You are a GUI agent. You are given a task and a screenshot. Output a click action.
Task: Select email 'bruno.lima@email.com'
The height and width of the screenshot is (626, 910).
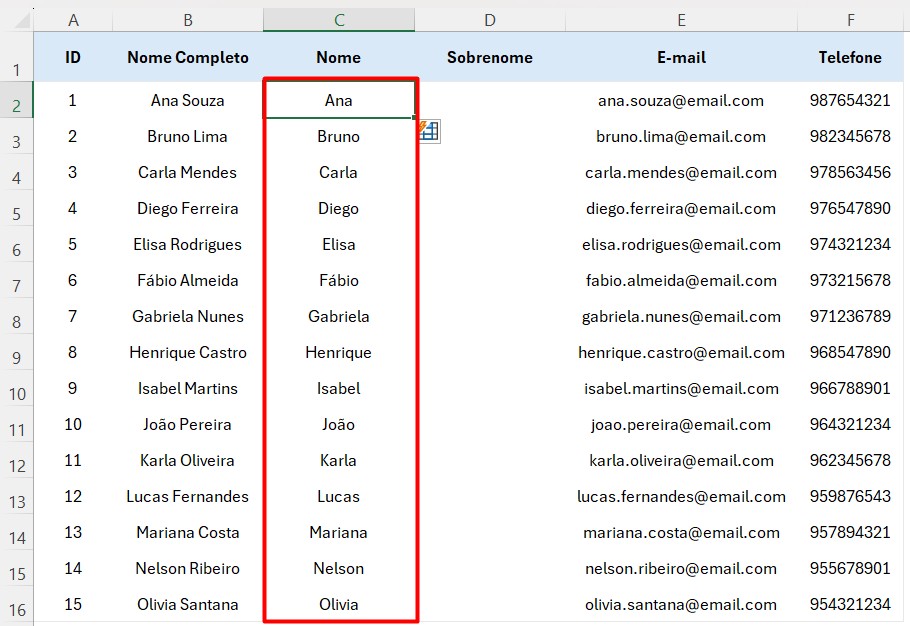coord(681,136)
